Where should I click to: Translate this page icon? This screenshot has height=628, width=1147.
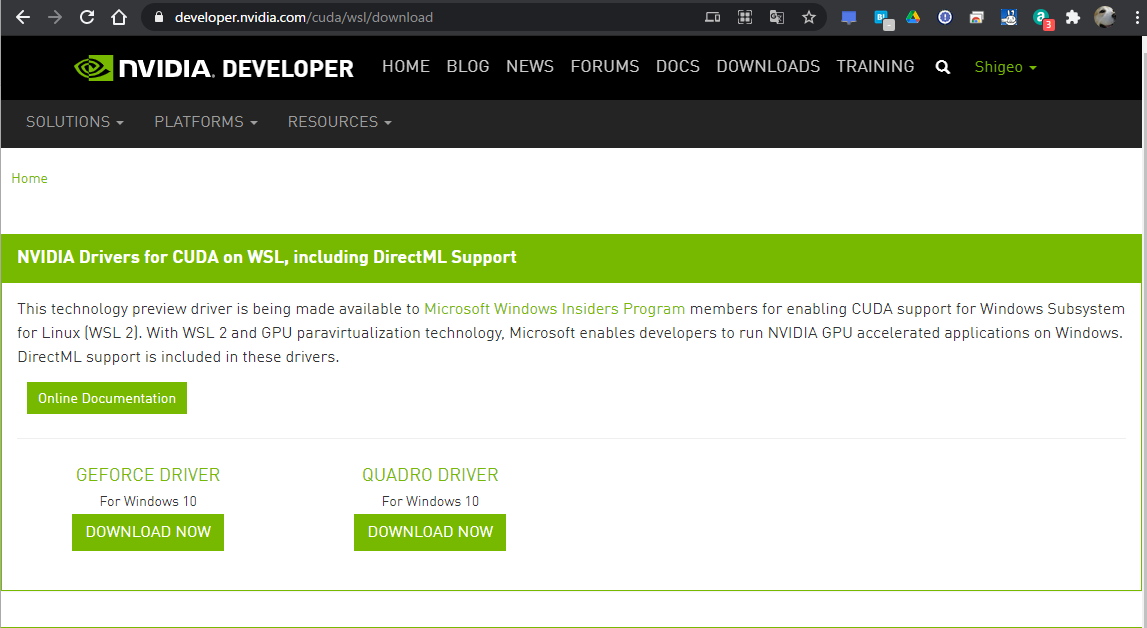(x=777, y=17)
